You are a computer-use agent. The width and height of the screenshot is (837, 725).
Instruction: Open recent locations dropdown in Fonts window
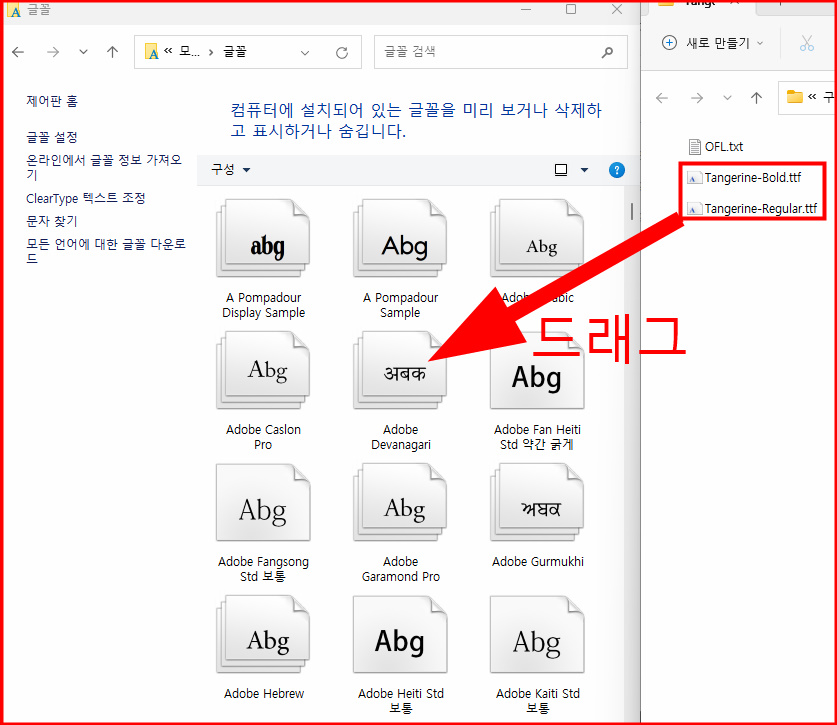point(83,52)
